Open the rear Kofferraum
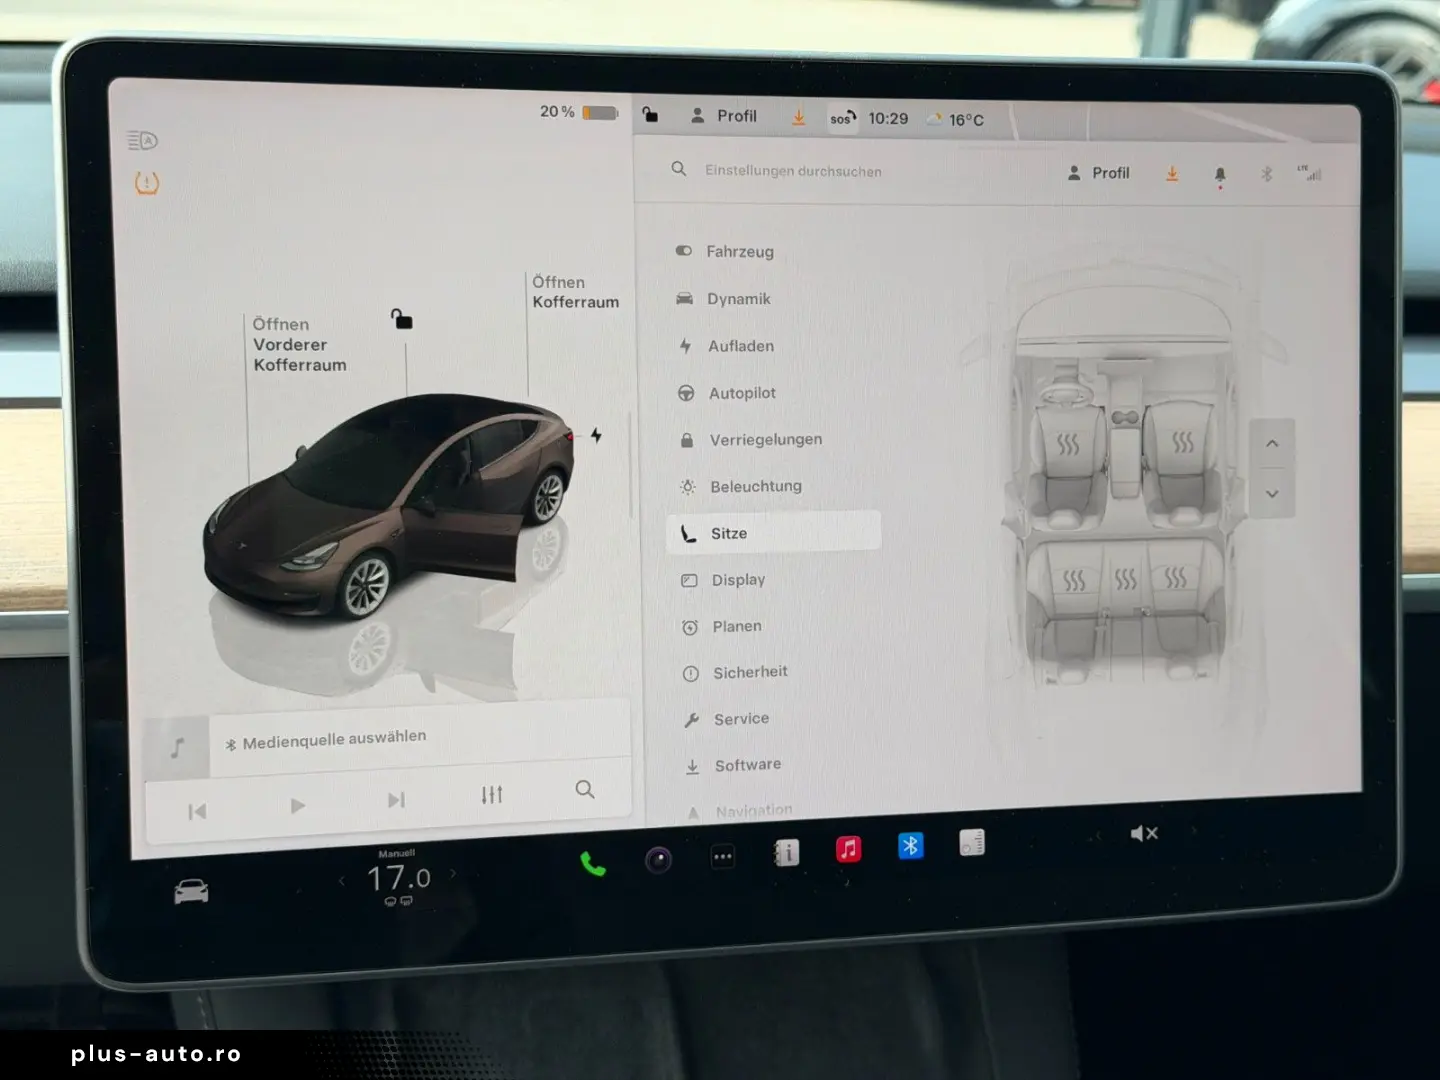 pos(575,292)
